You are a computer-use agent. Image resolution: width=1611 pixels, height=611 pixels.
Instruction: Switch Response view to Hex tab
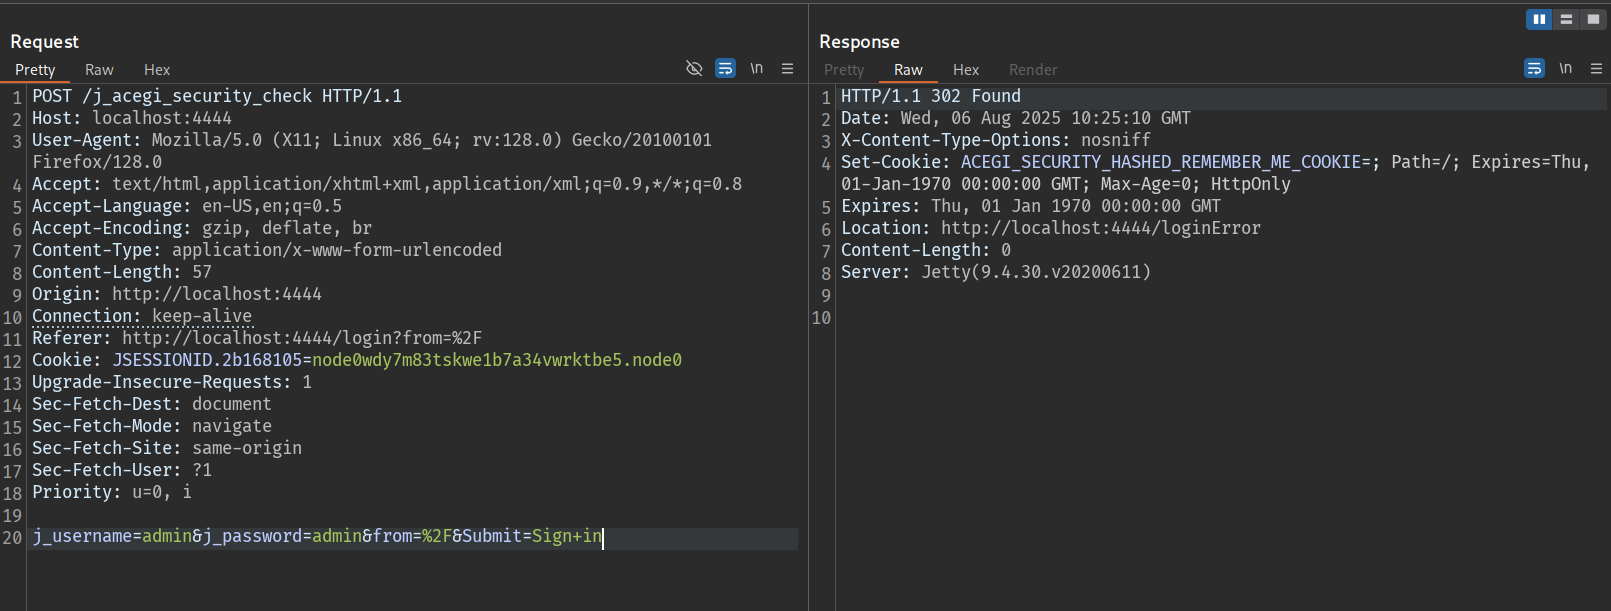[x=965, y=70]
